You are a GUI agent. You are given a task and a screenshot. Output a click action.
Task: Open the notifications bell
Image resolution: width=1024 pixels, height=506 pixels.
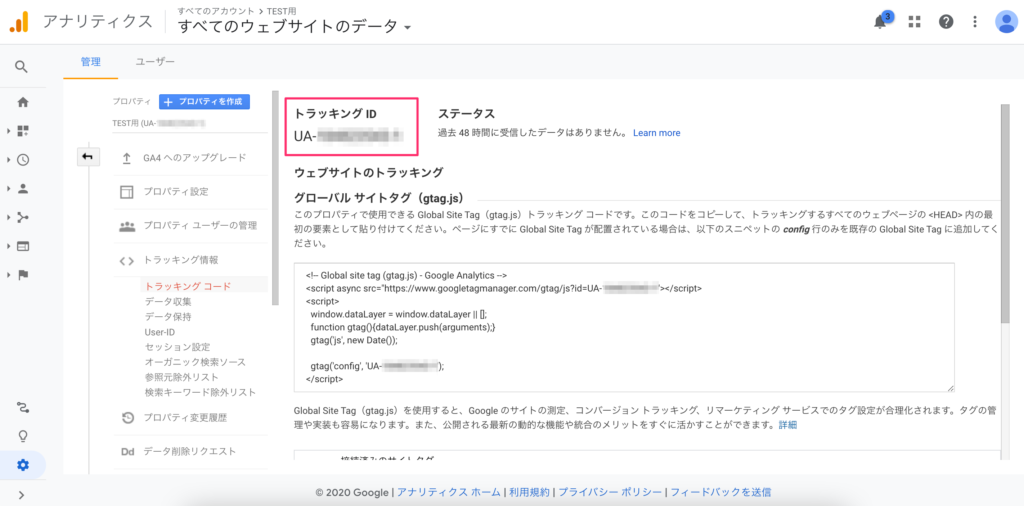point(881,22)
